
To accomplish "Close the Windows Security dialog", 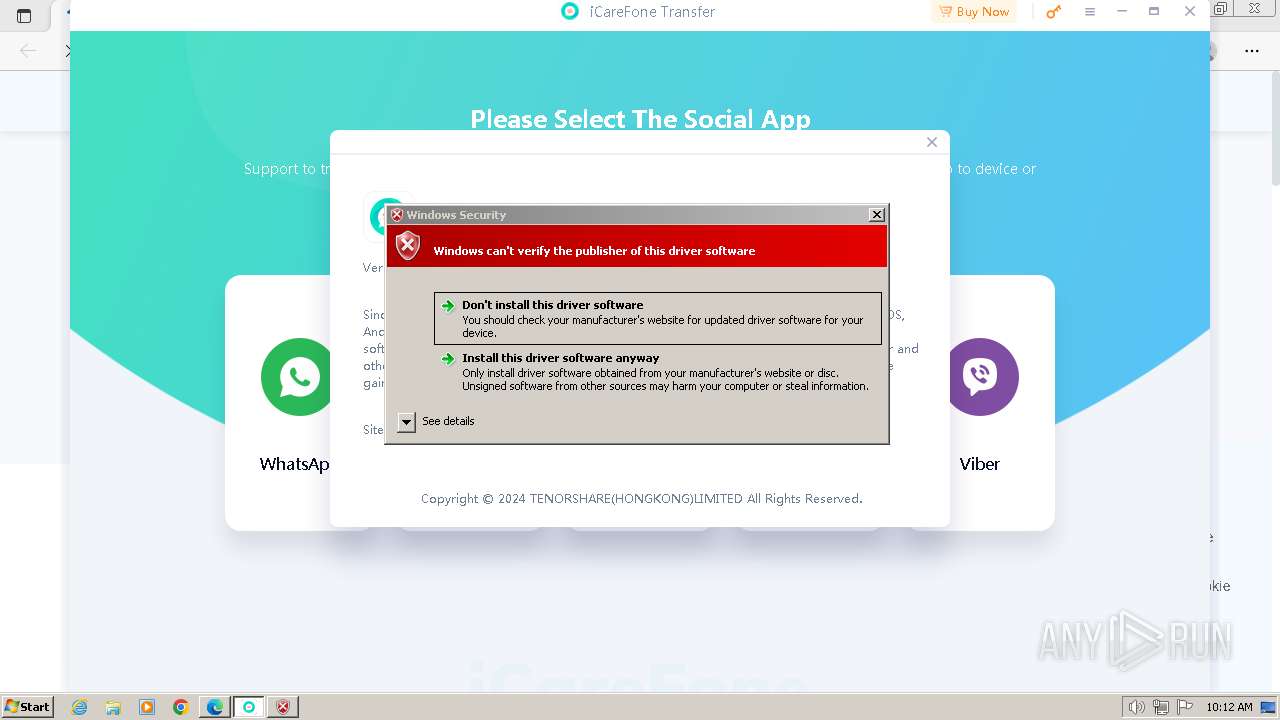I will 877,215.
